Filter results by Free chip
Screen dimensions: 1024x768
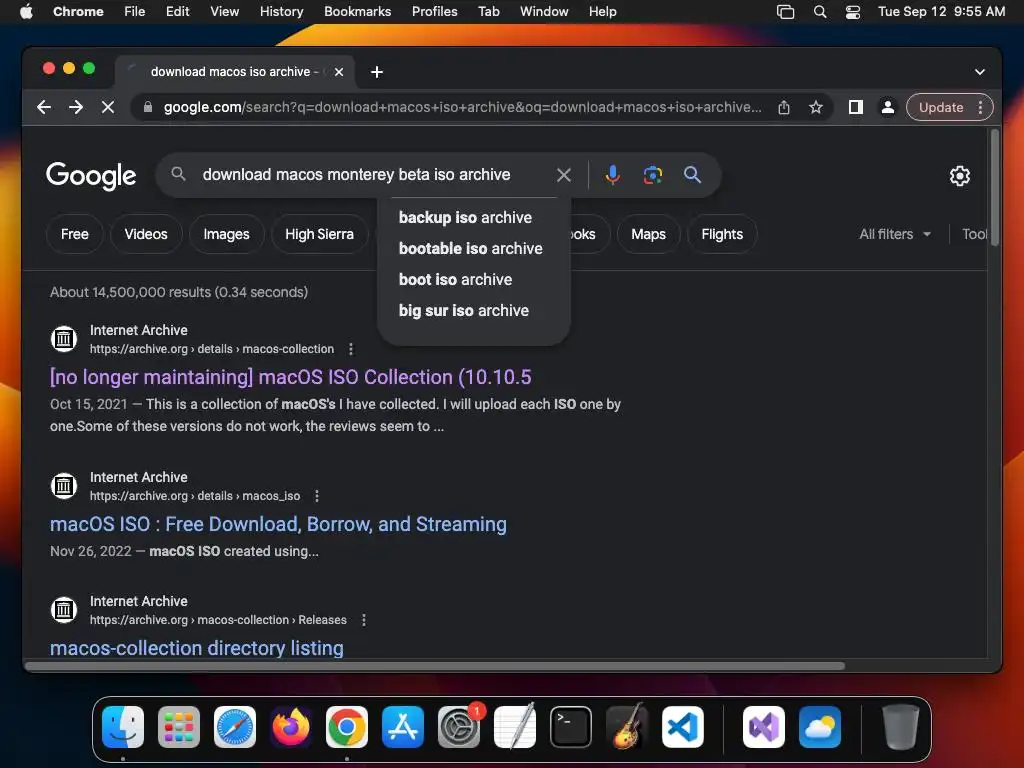[x=74, y=234]
